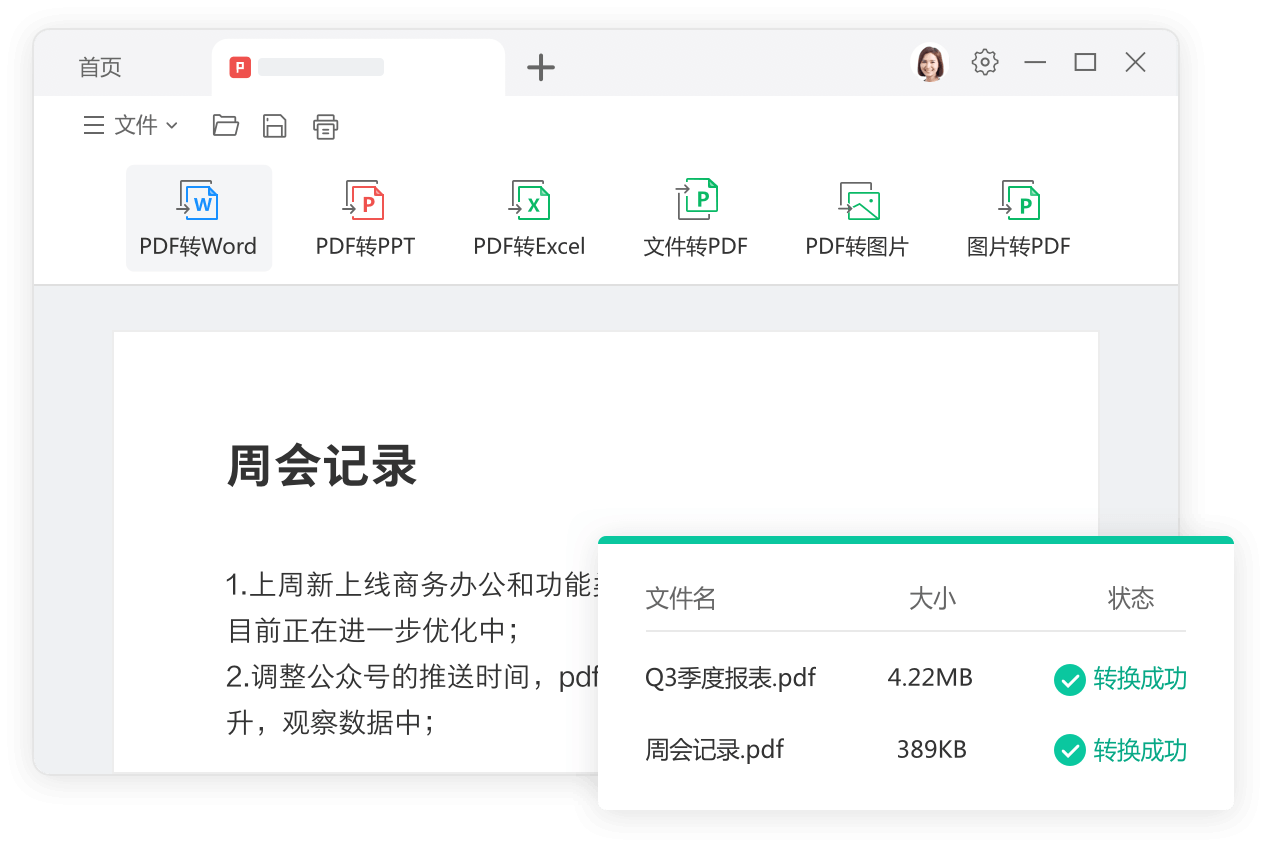Click the user profile avatar
Image resolution: width=1266 pixels, height=846 pixels.
930,63
